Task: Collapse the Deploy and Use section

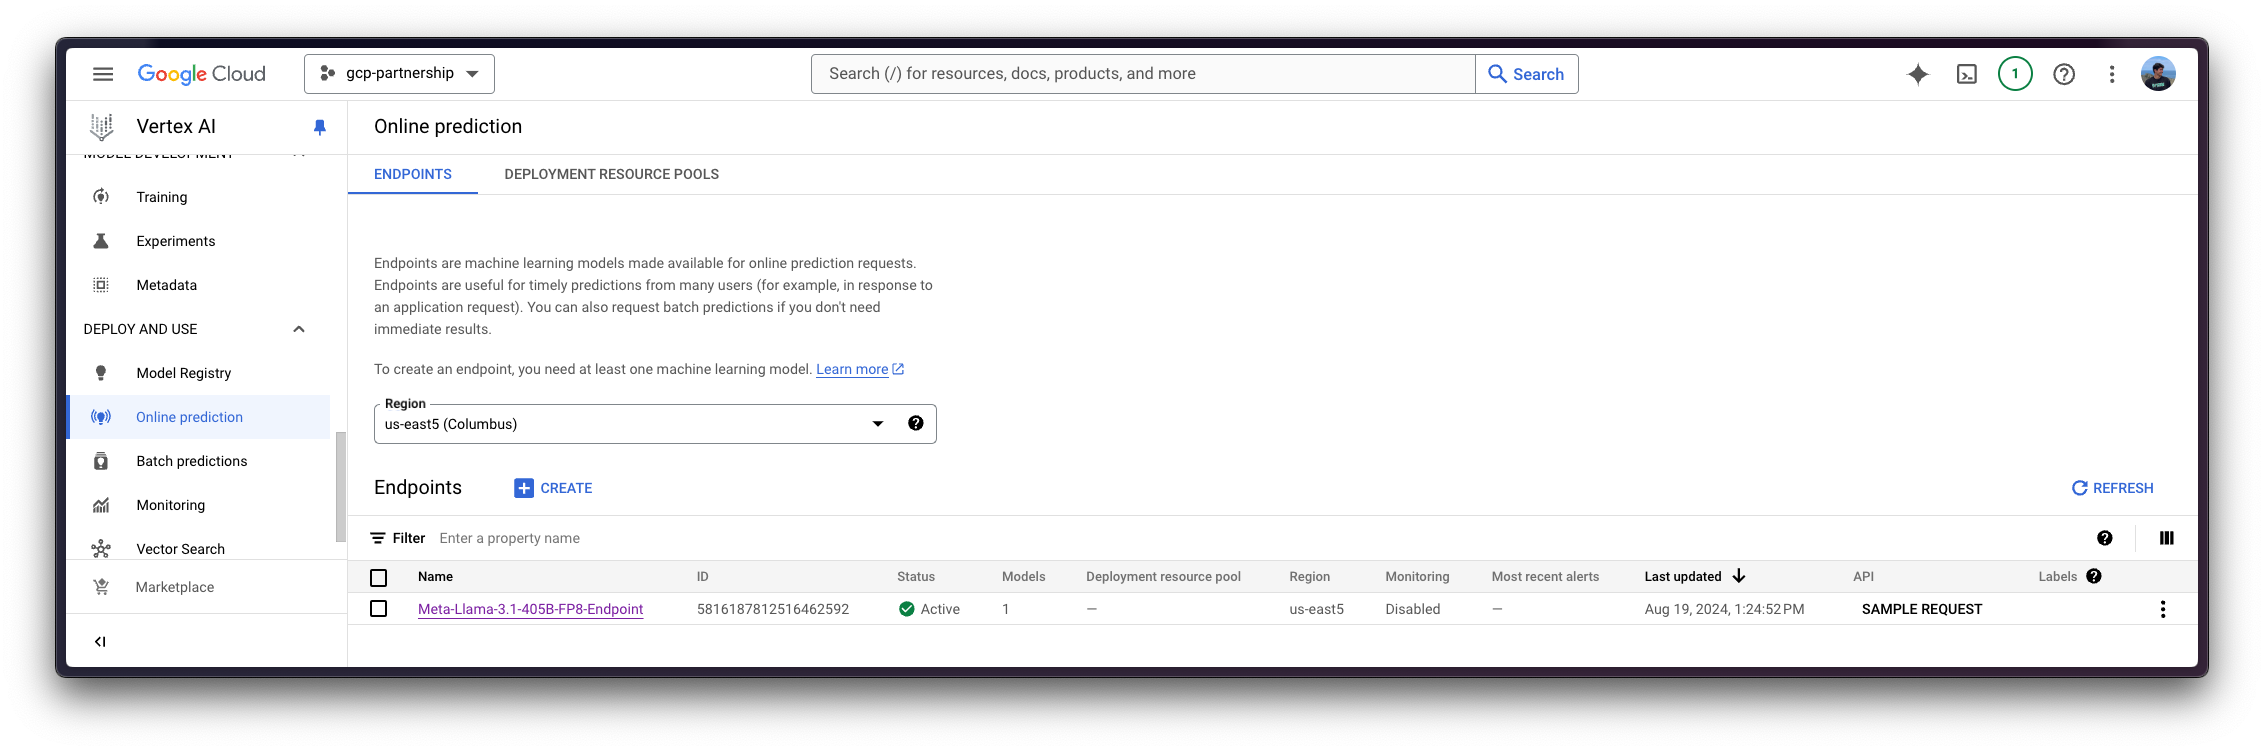Action: pyautogui.click(x=298, y=329)
